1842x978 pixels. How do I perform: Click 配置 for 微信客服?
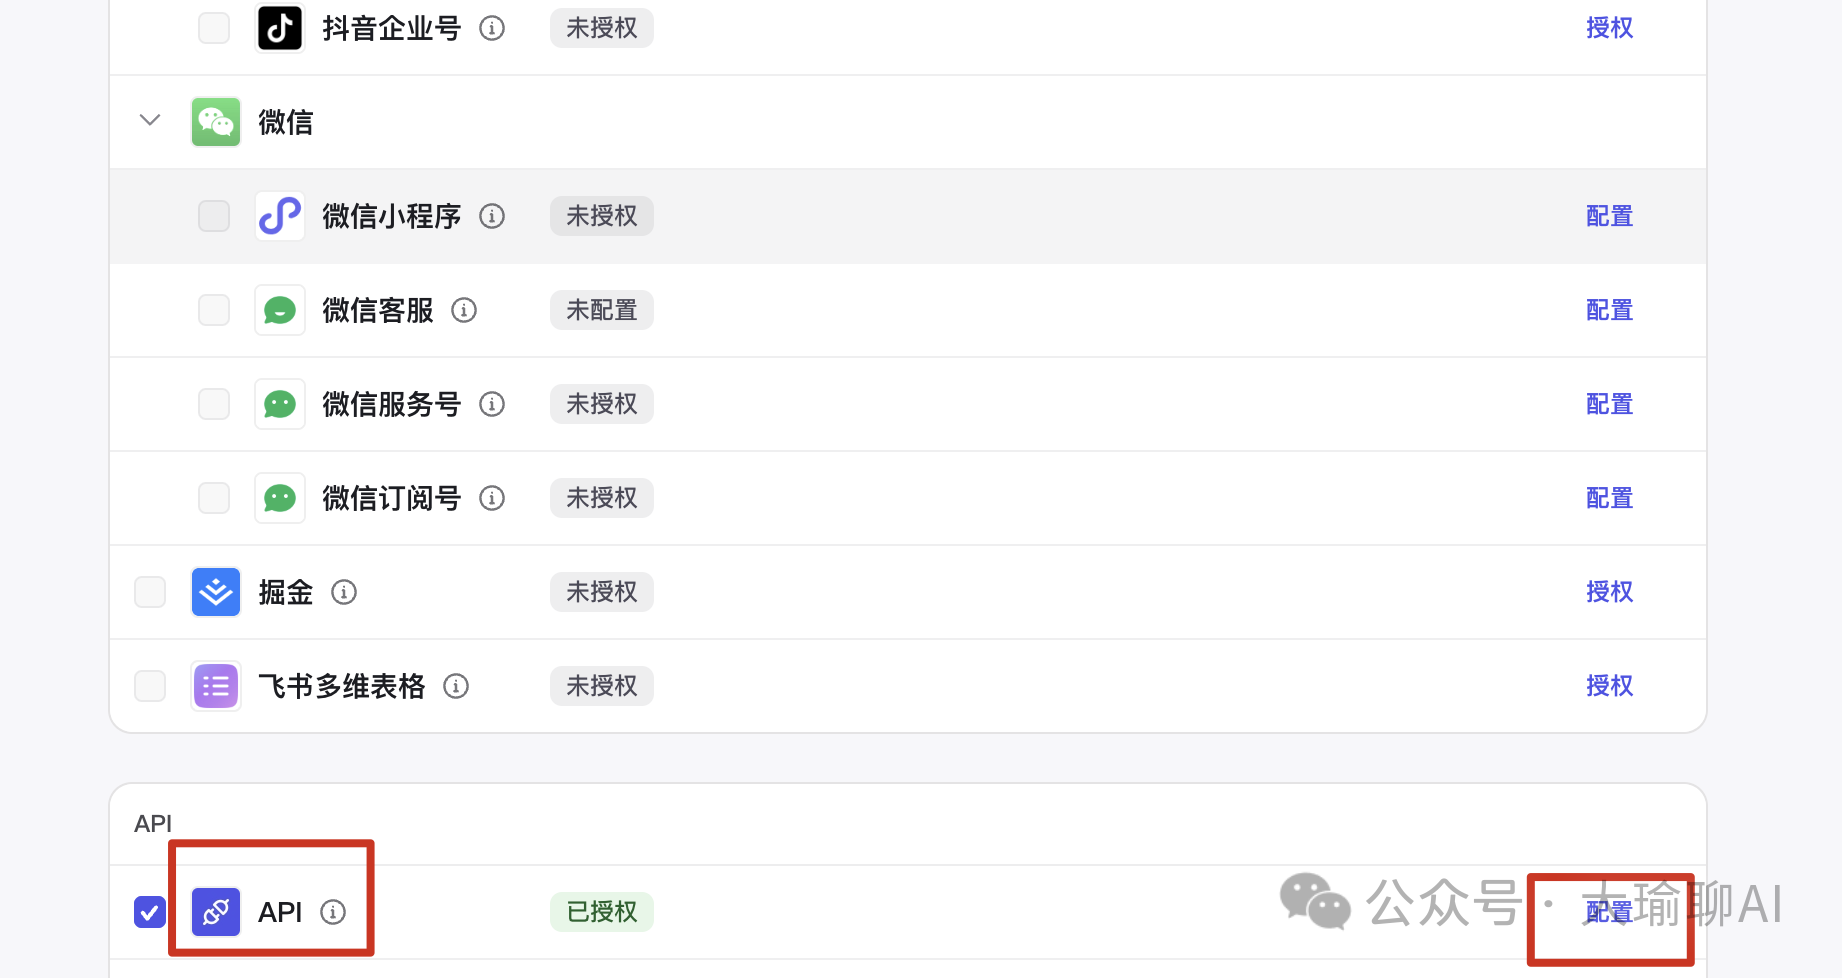tap(1608, 310)
